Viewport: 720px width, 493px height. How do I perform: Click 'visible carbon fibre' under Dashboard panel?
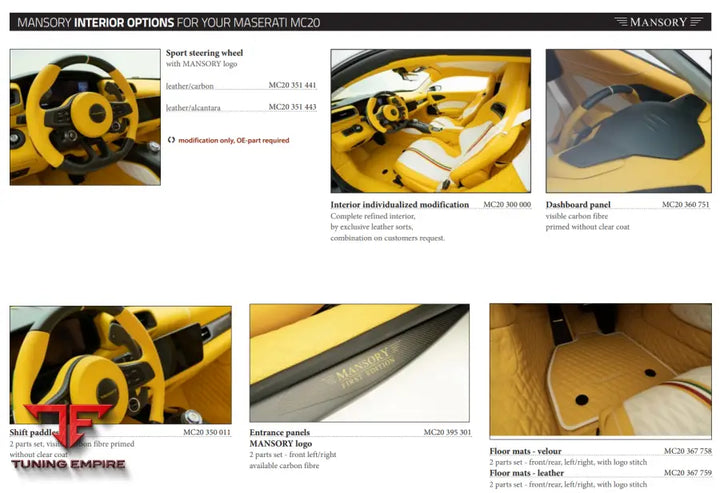click(577, 216)
